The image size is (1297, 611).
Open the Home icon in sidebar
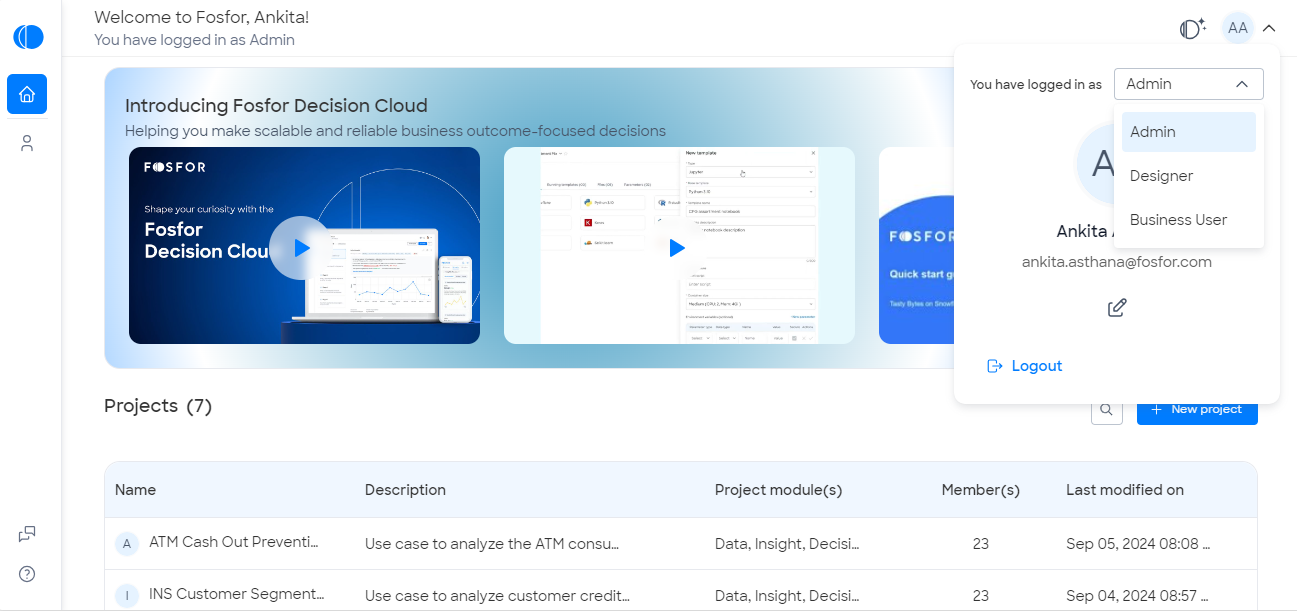coord(27,94)
